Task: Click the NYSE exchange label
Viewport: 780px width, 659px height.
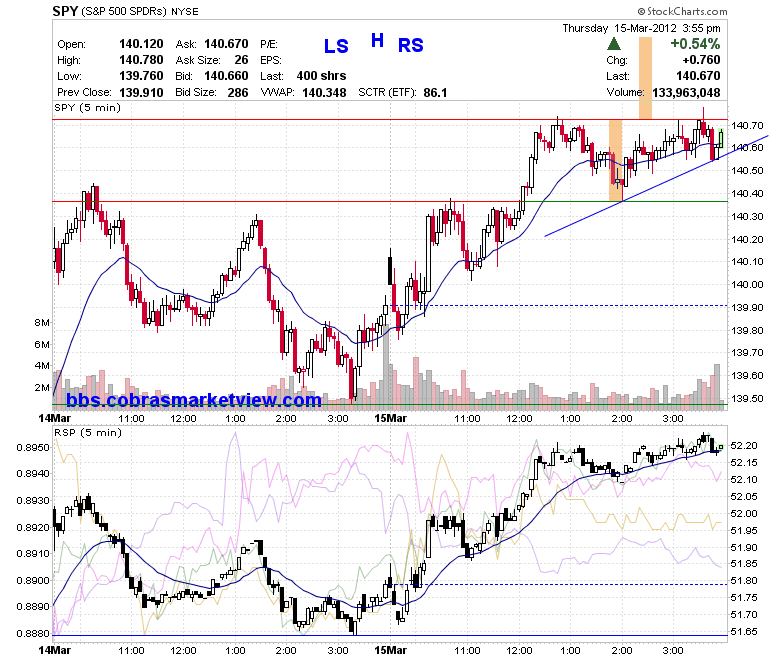Action: (185, 11)
